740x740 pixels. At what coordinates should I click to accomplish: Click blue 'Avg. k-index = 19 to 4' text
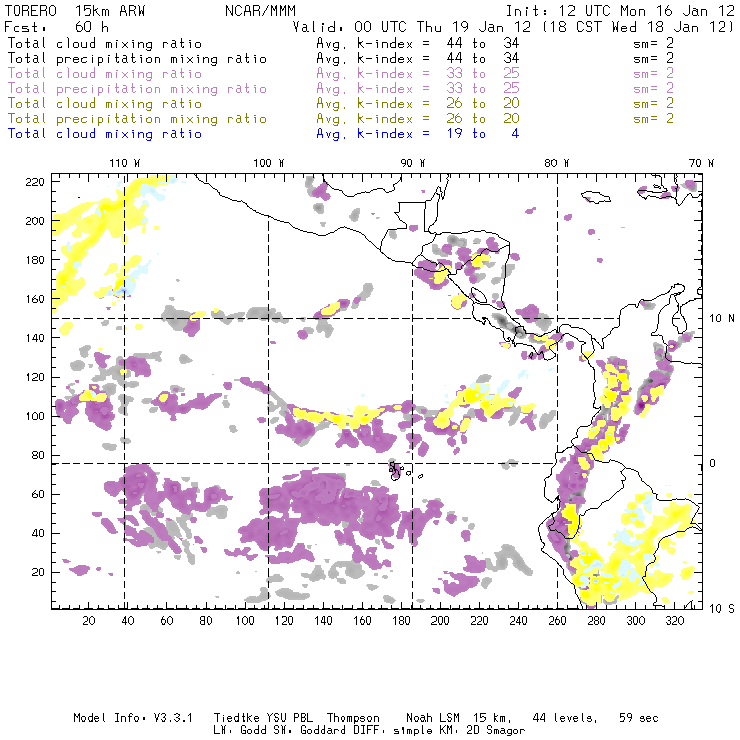coord(418,134)
